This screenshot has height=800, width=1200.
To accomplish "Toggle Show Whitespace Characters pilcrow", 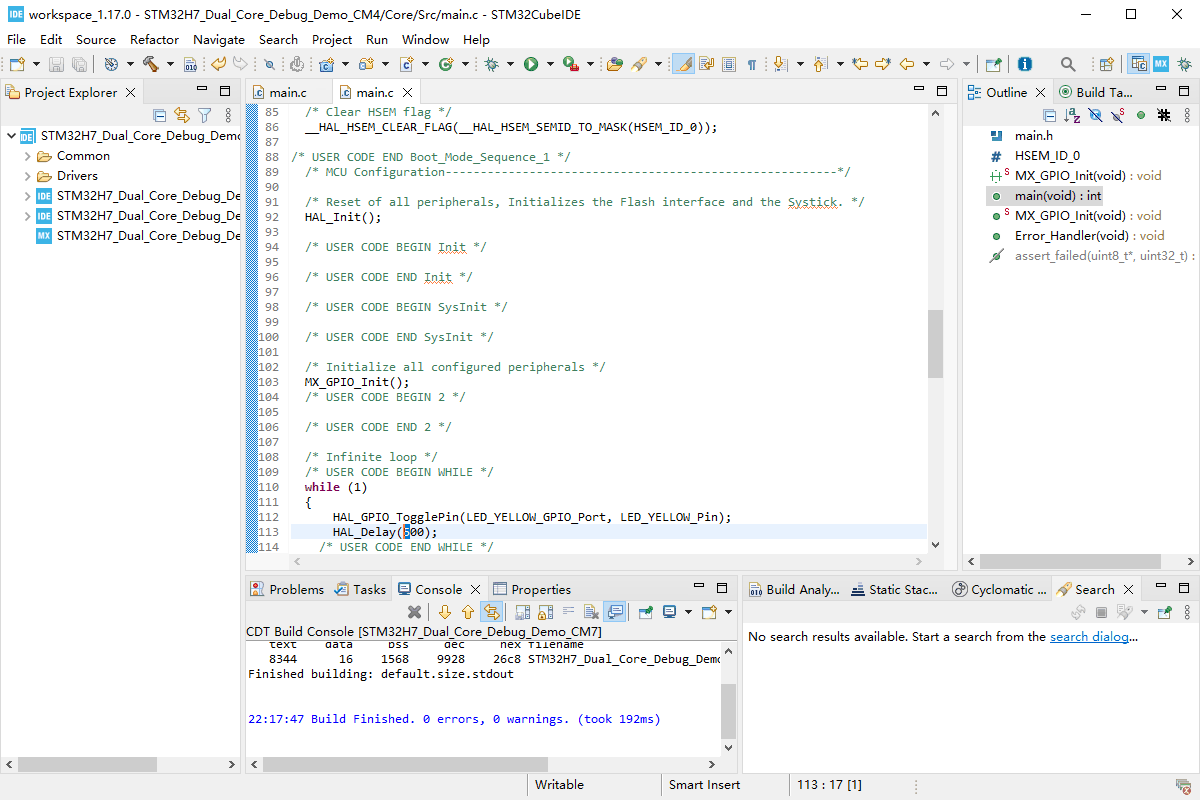I will pos(751,64).
